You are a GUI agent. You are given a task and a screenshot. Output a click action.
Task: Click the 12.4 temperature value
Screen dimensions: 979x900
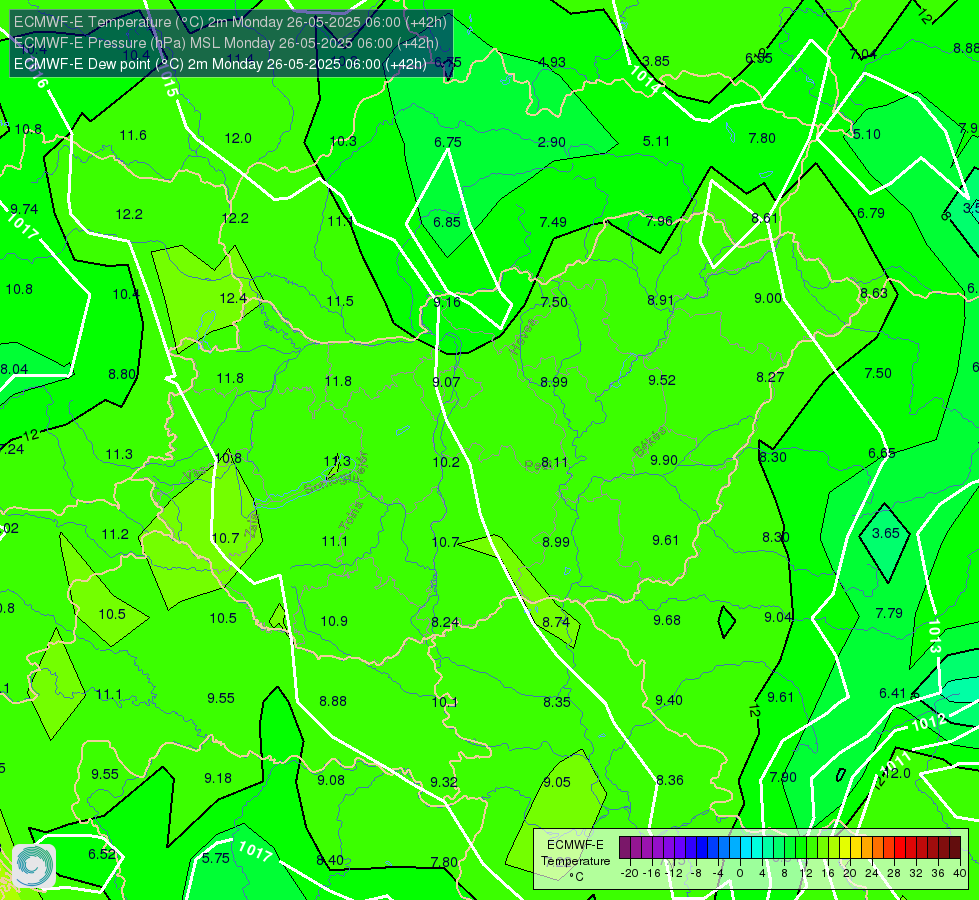233,299
